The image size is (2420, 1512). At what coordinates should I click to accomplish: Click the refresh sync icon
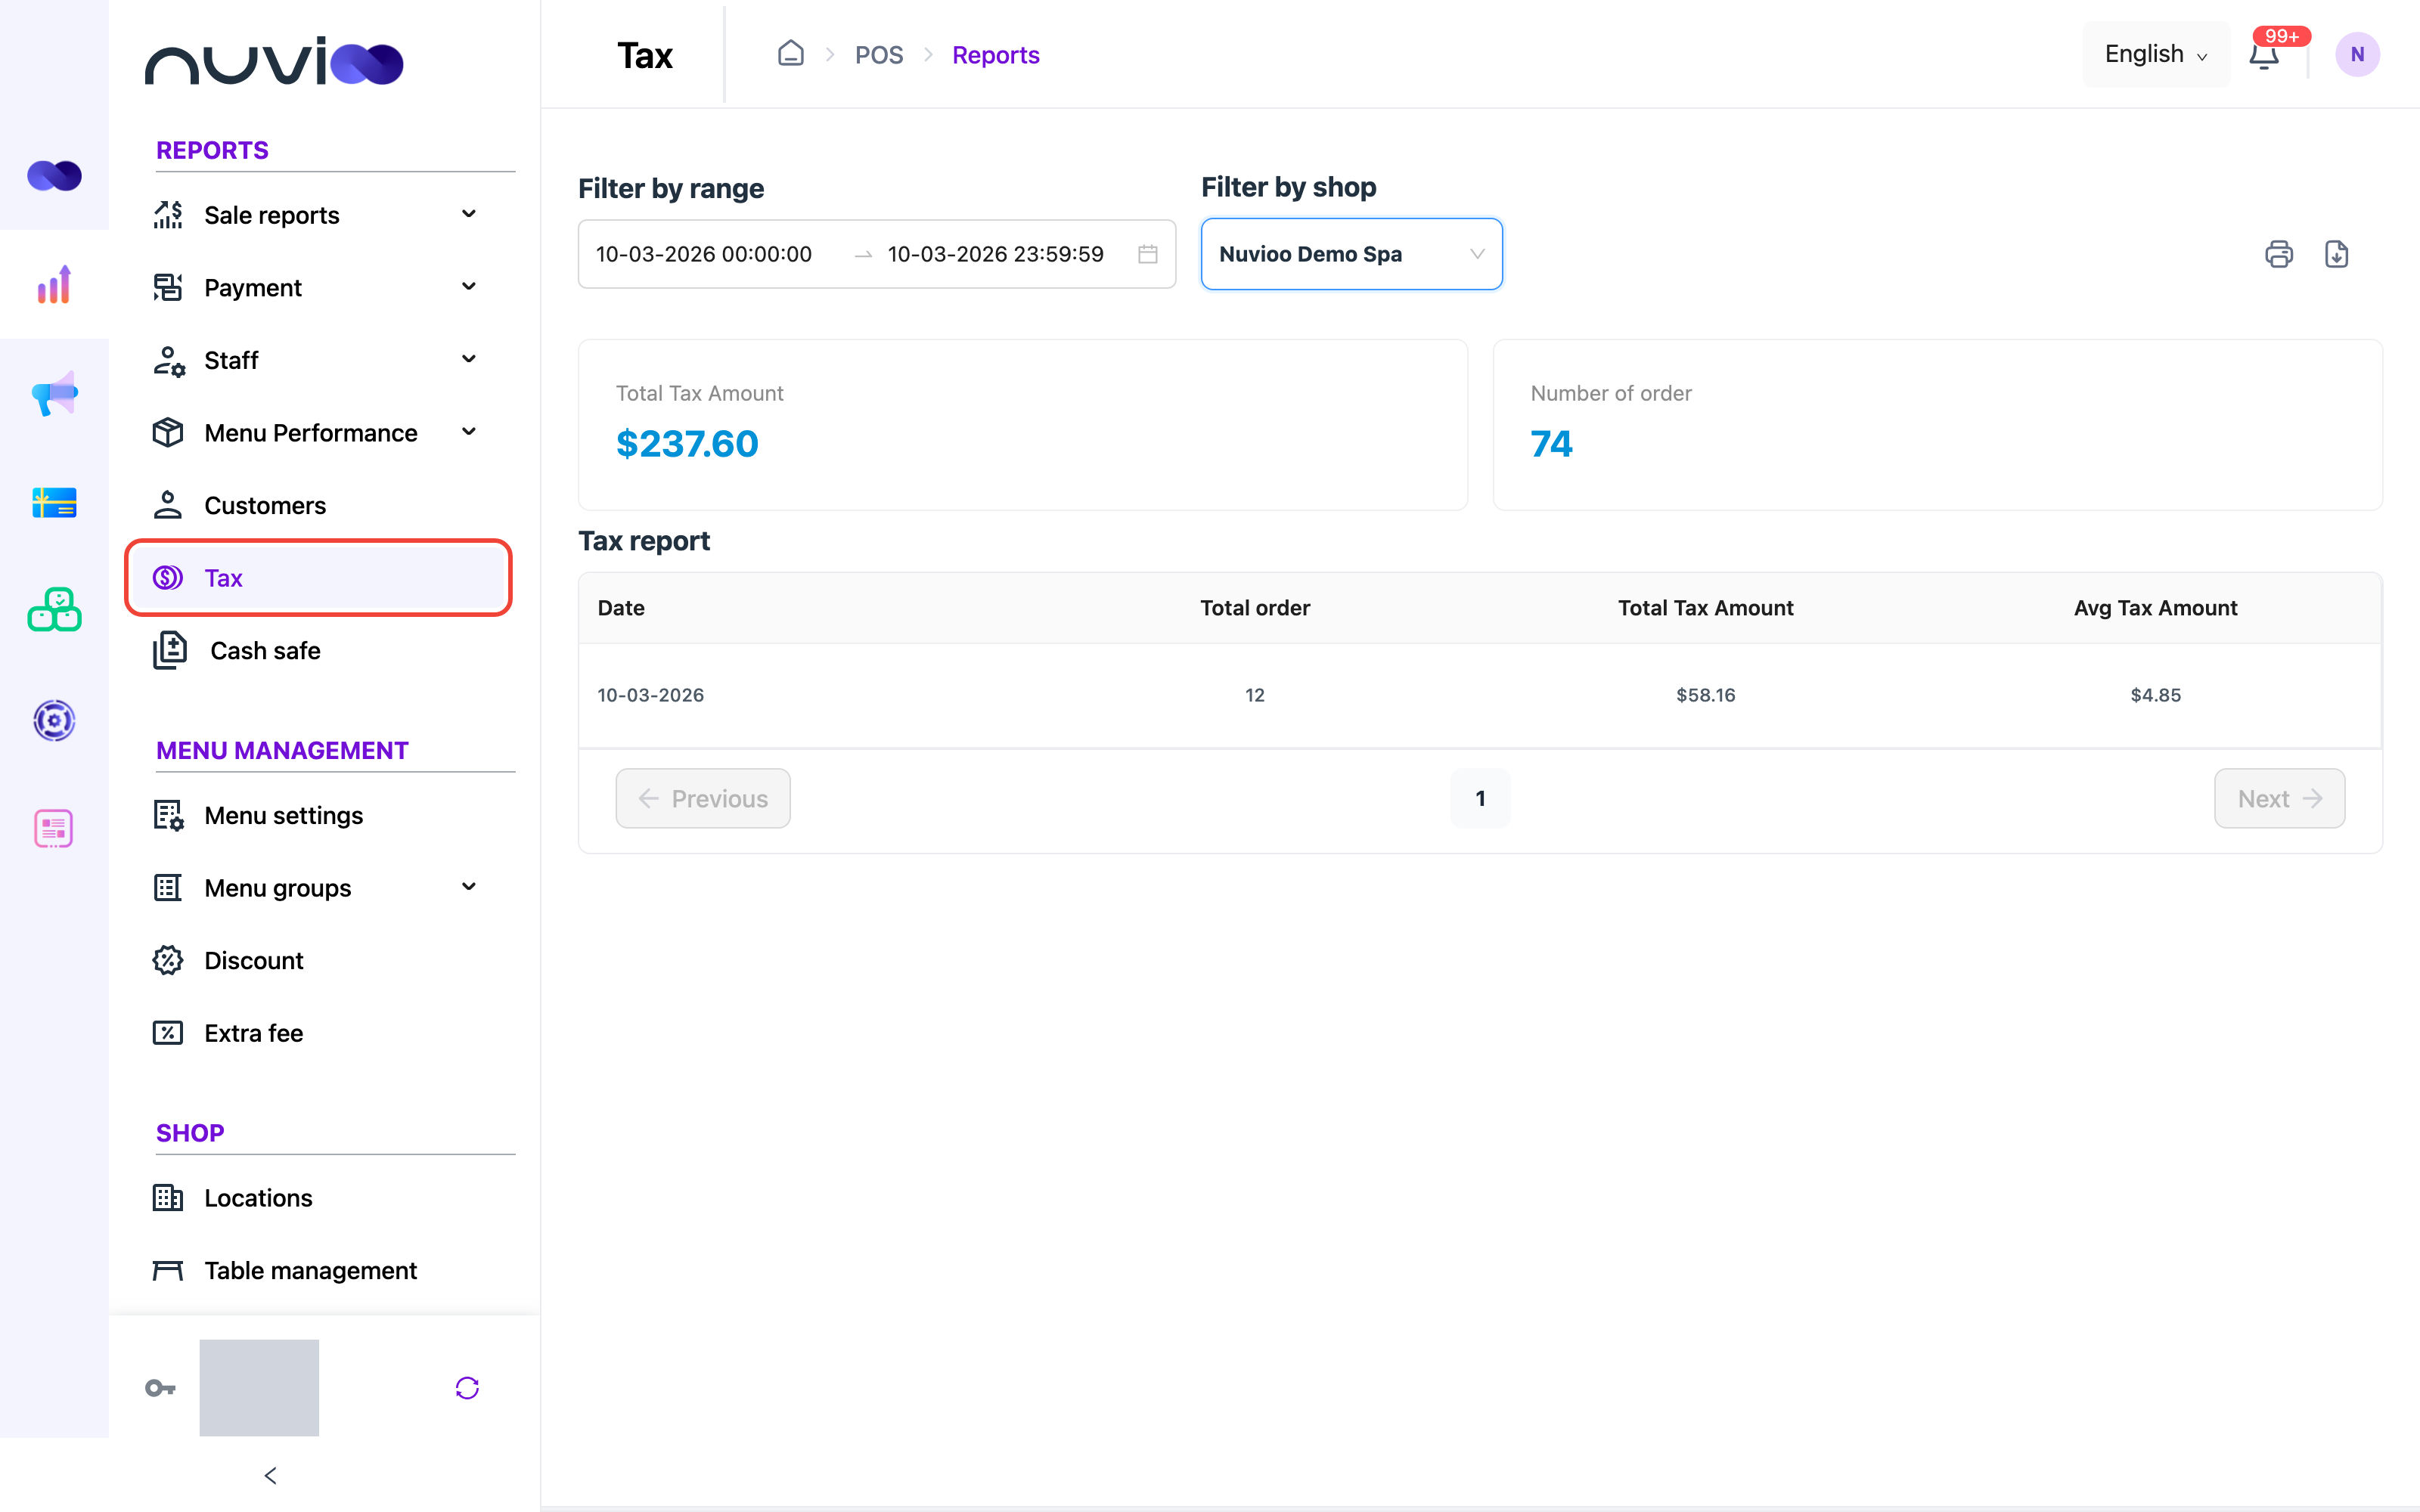(x=467, y=1388)
